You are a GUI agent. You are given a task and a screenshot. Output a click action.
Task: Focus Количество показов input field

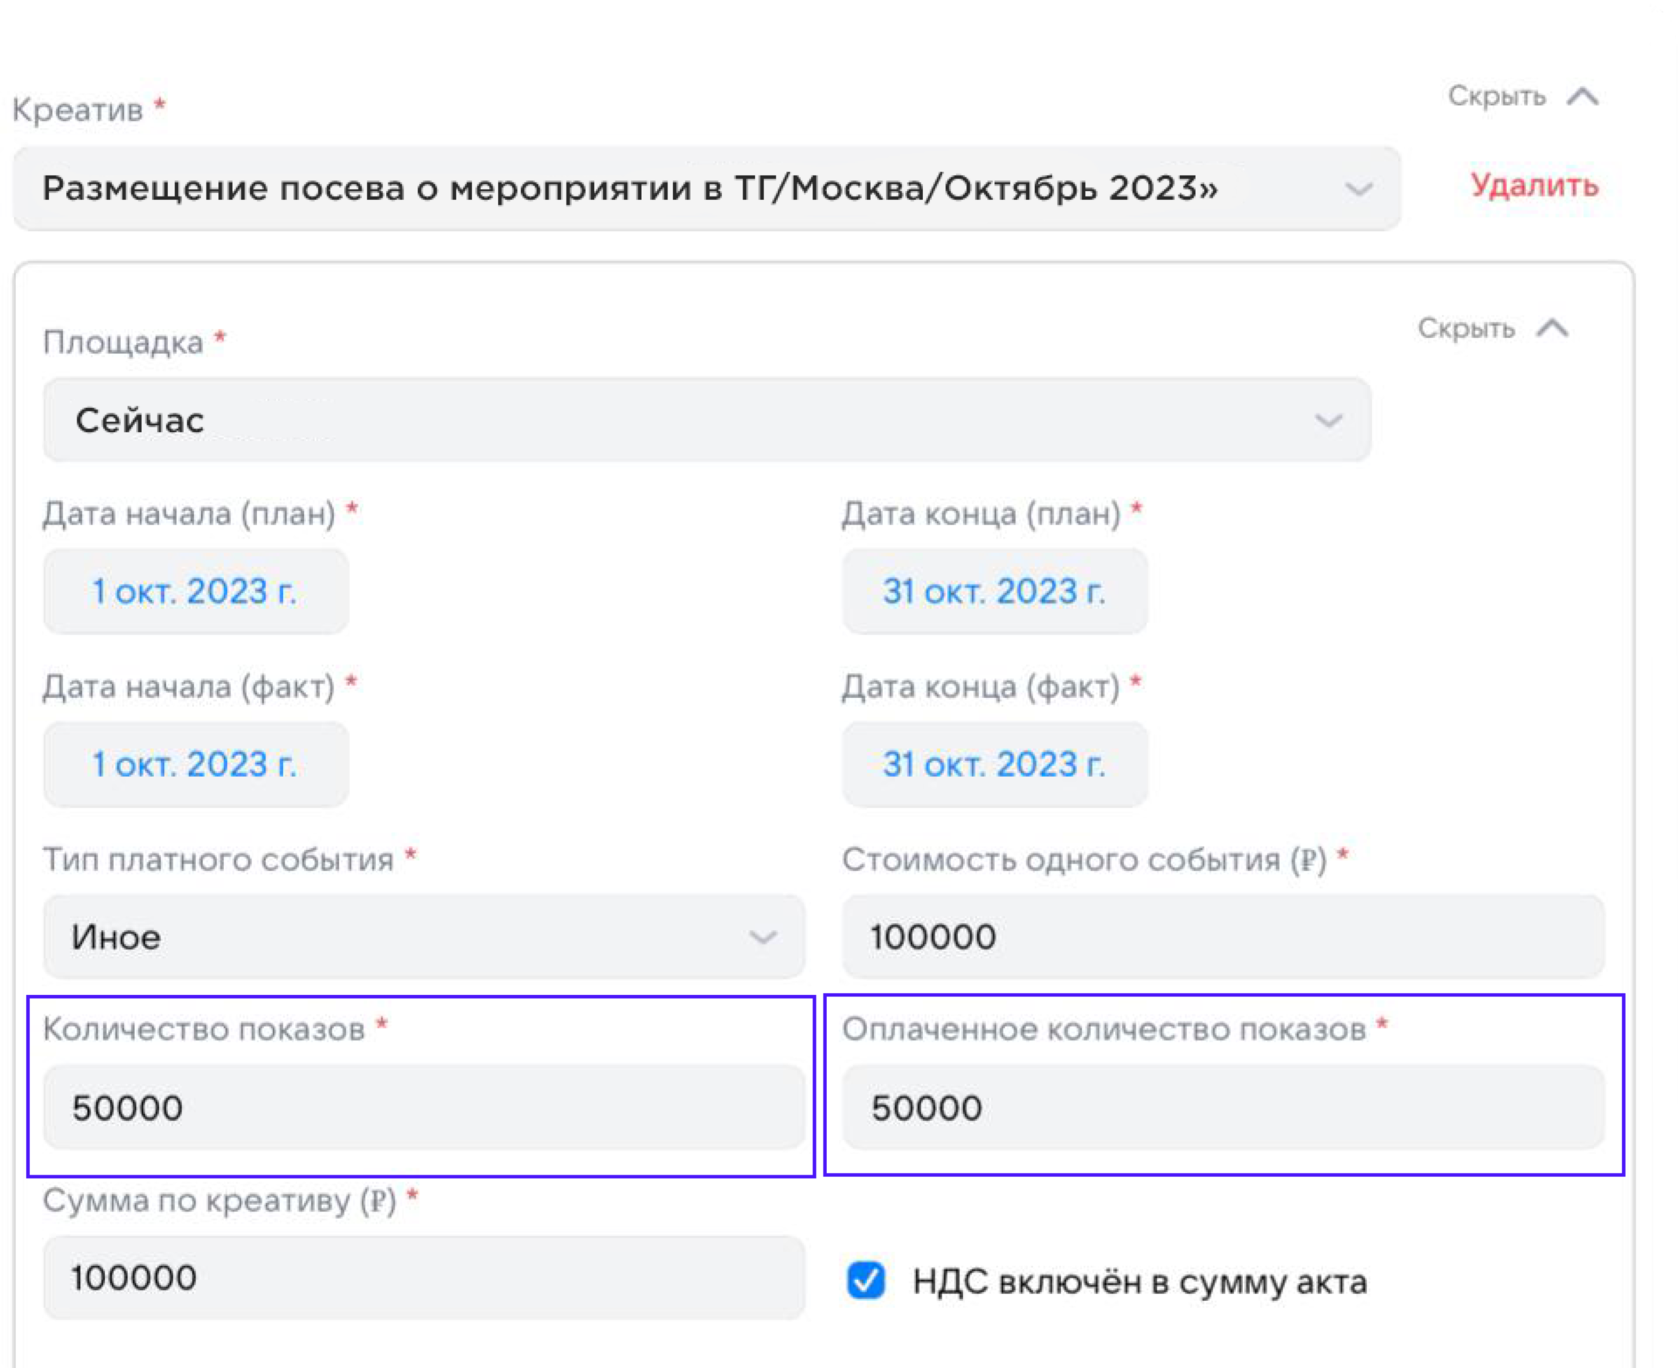(423, 1108)
